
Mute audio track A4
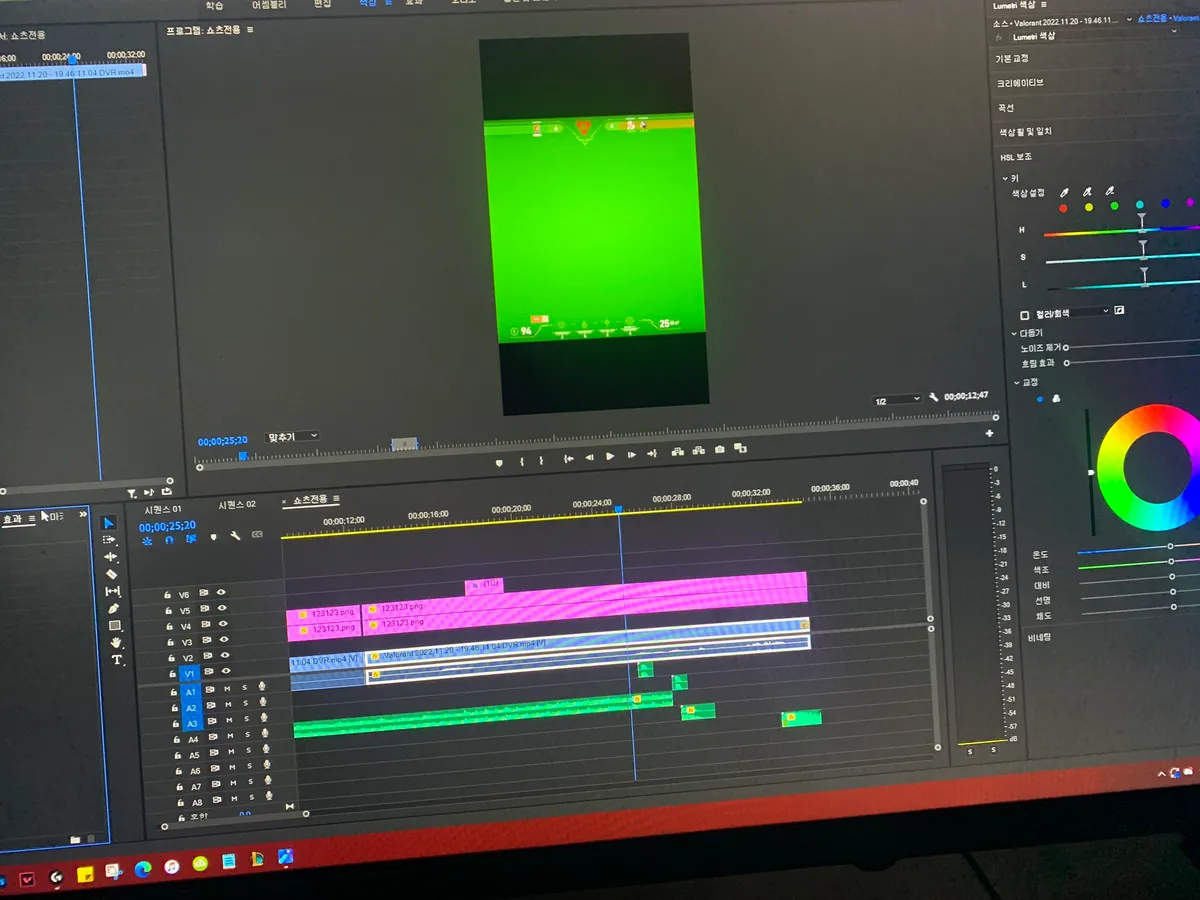click(230, 737)
